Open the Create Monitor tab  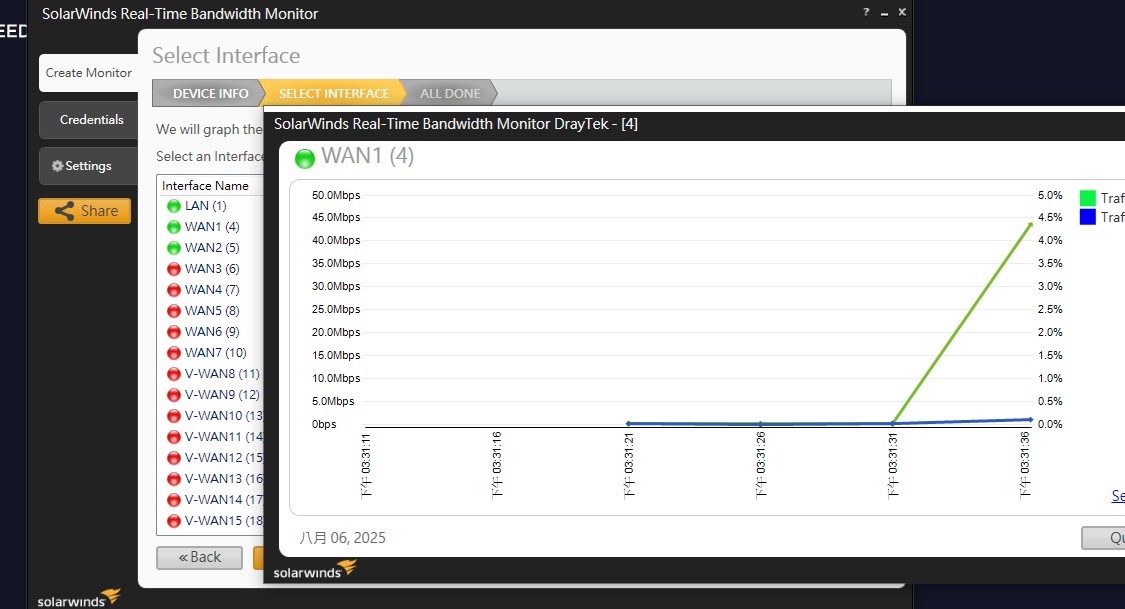point(88,73)
